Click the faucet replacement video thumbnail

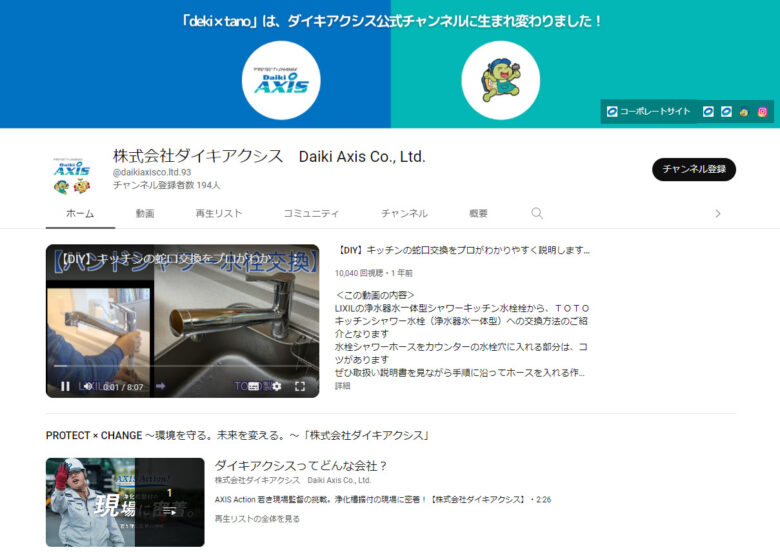[x=183, y=321]
